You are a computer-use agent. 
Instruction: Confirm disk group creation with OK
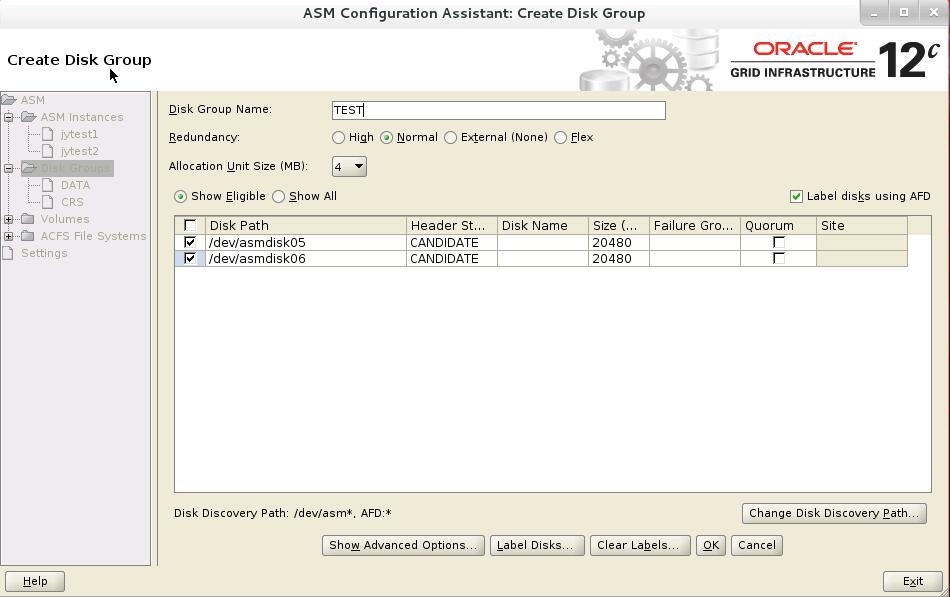coord(711,545)
